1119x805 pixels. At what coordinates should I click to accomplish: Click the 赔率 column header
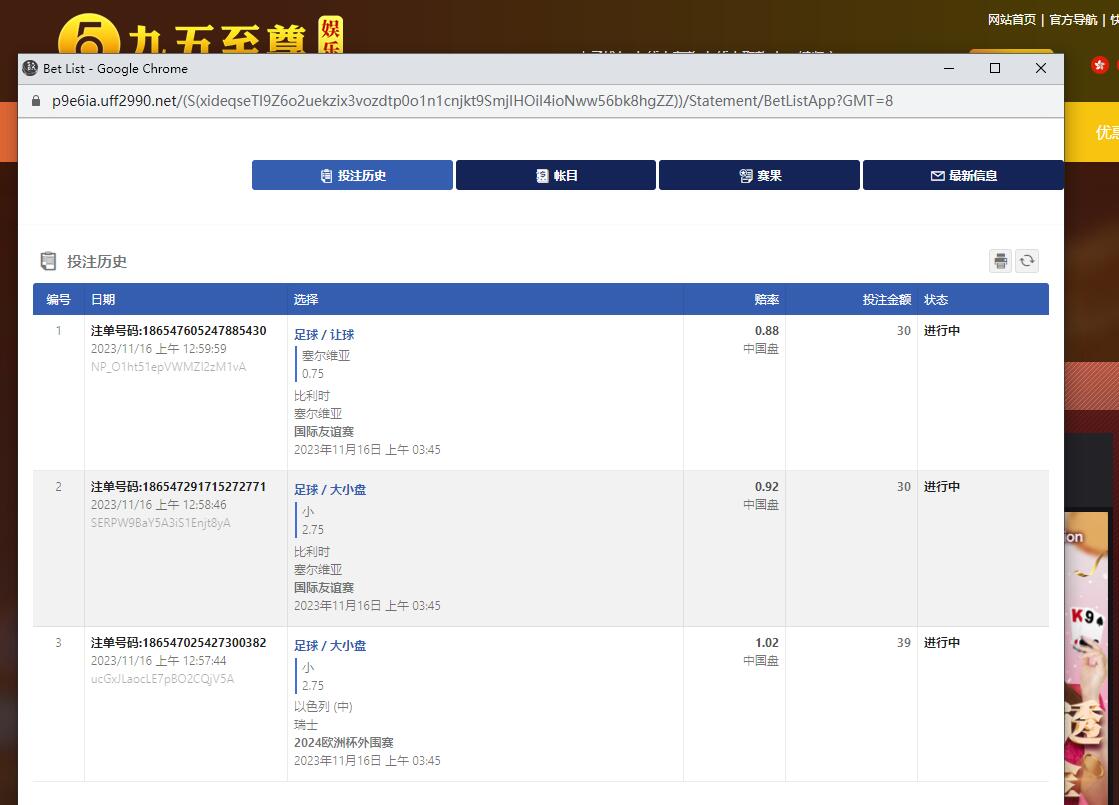766,299
